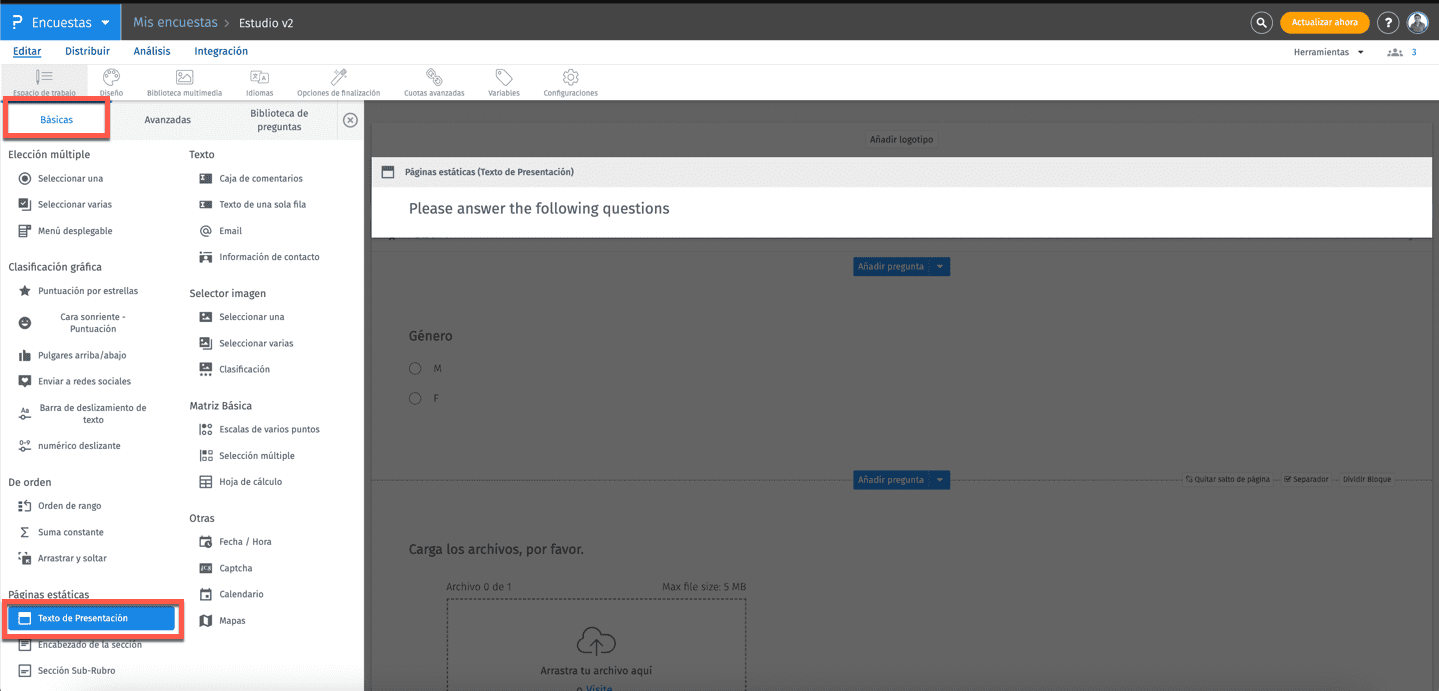Switch to the Avanzadas question tab
1439x691 pixels.
(x=167, y=119)
